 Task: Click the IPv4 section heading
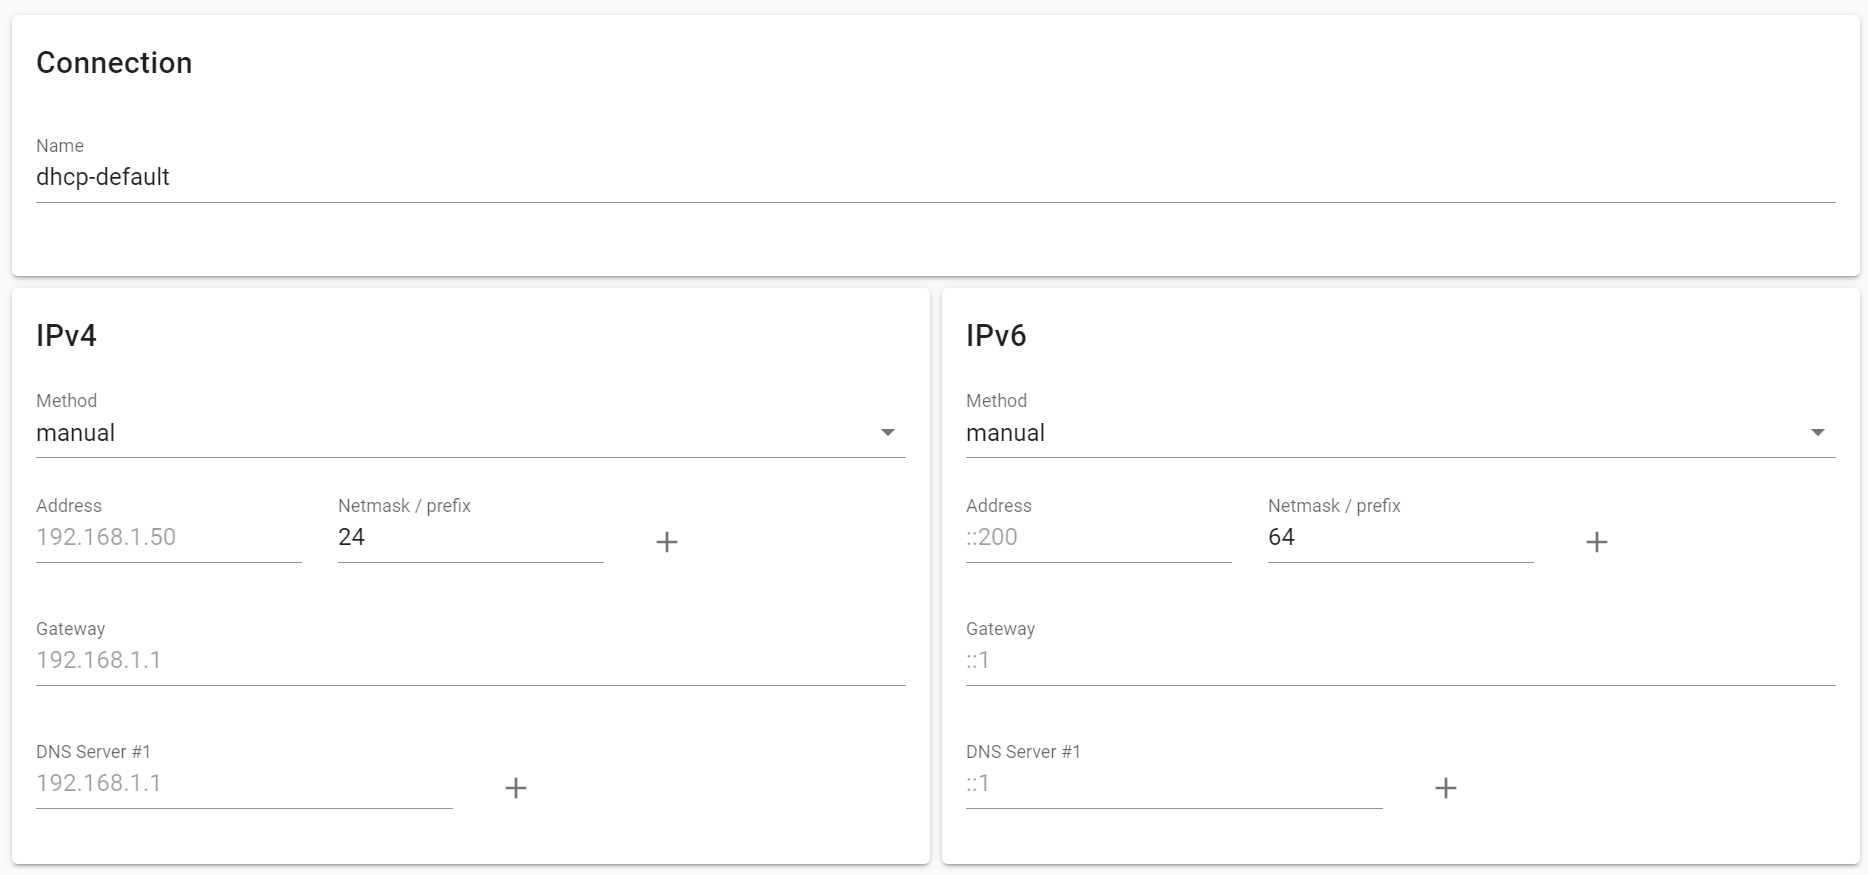click(66, 336)
